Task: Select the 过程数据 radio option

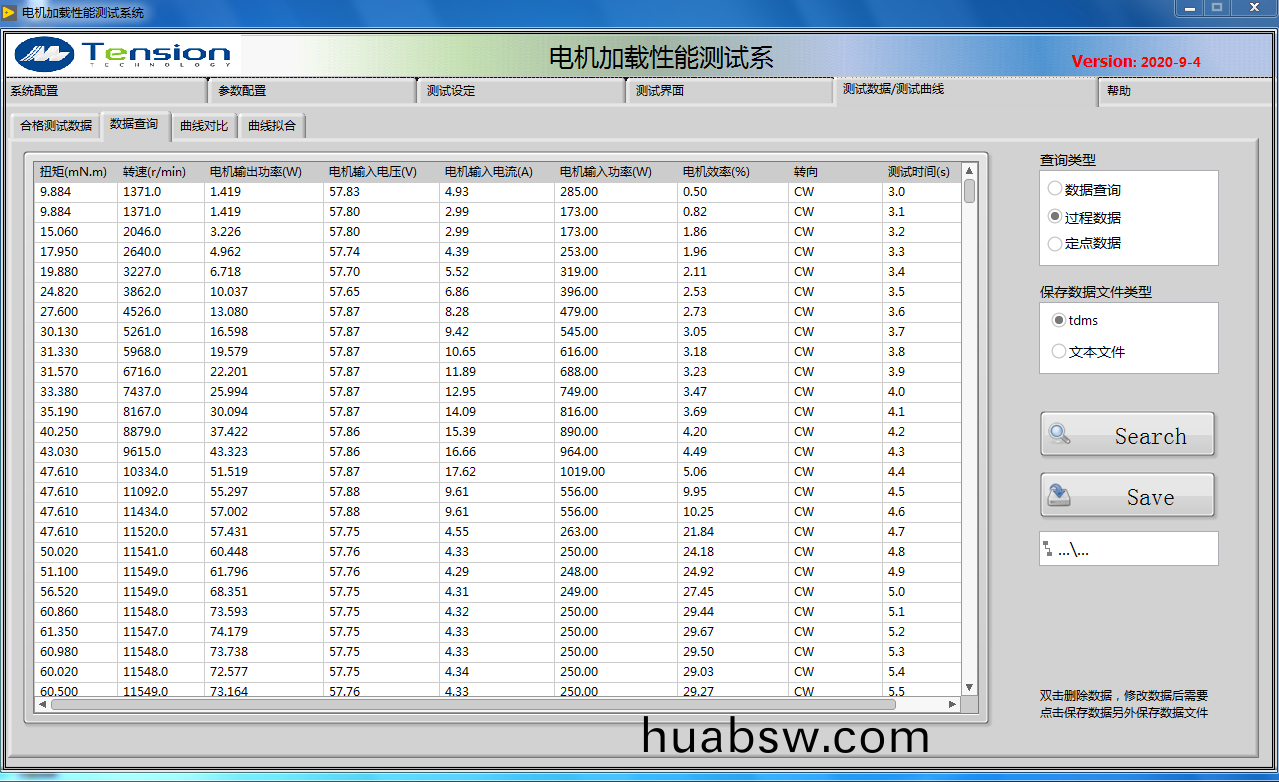Action: coord(1055,217)
